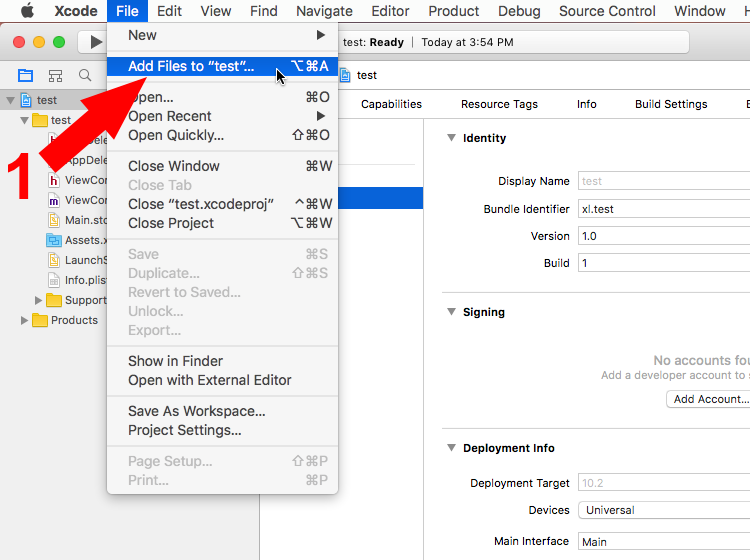This screenshot has width=750, height=560.
Task: Collapse the Identity section
Action: tap(451, 138)
